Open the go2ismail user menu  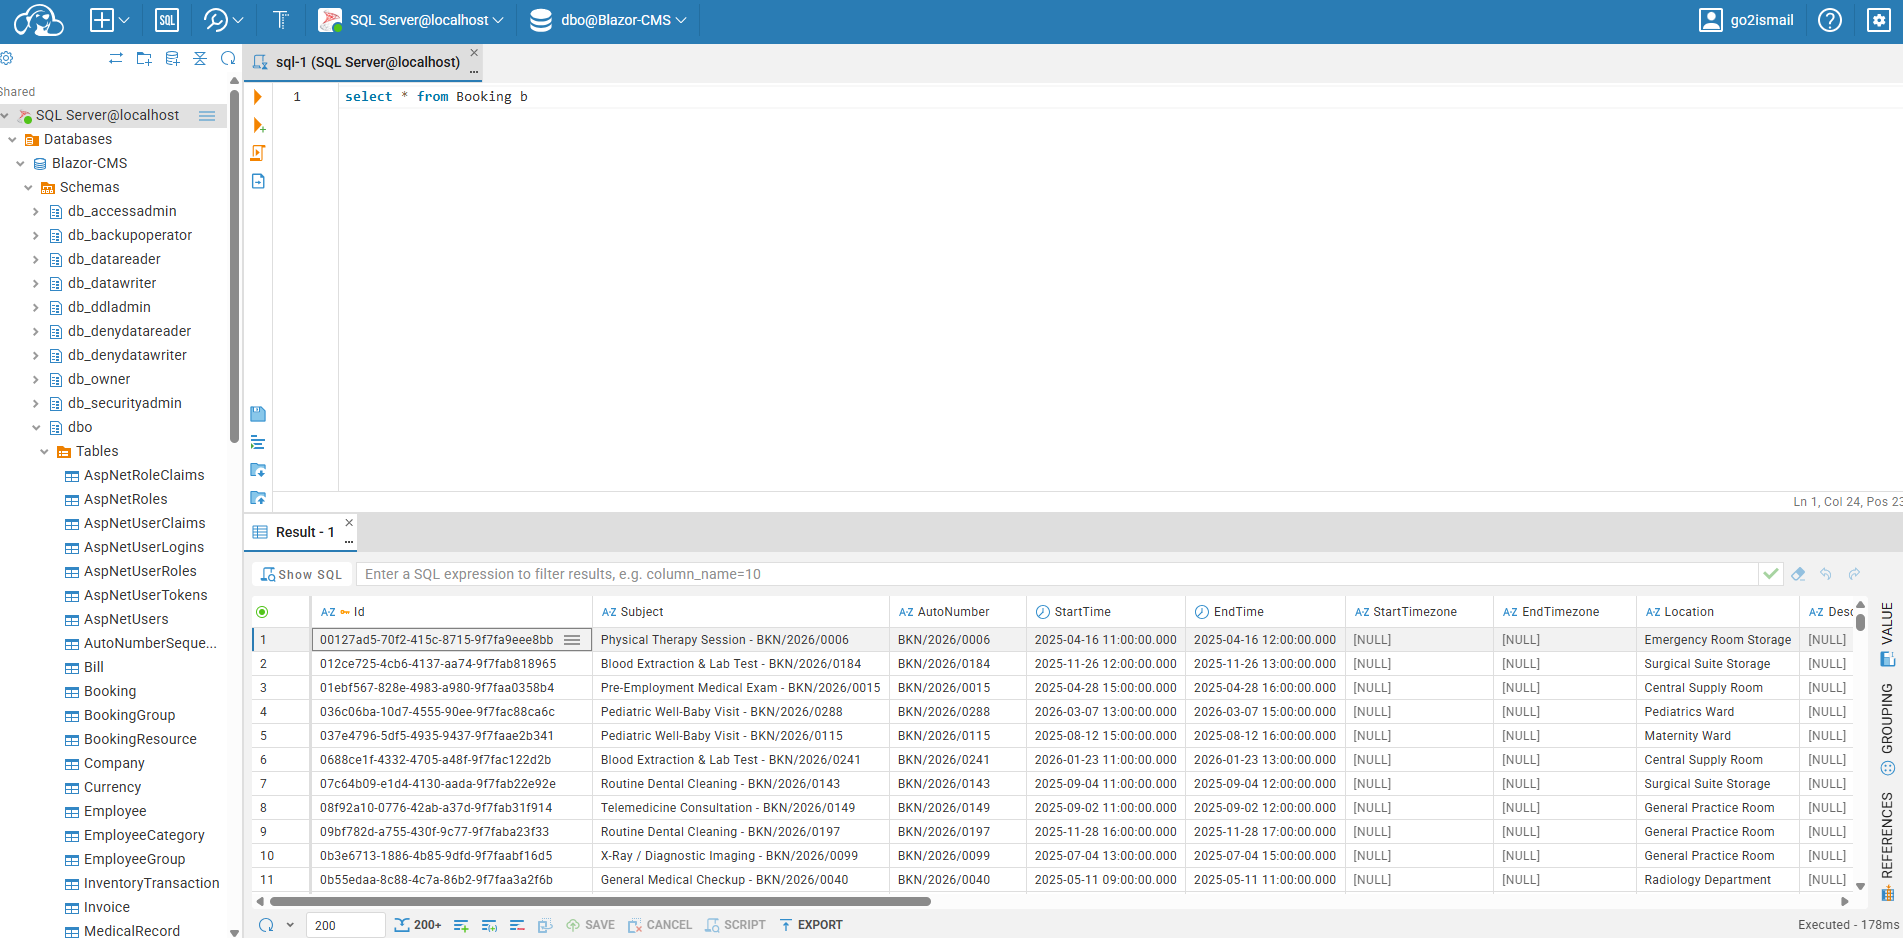tap(1747, 20)
